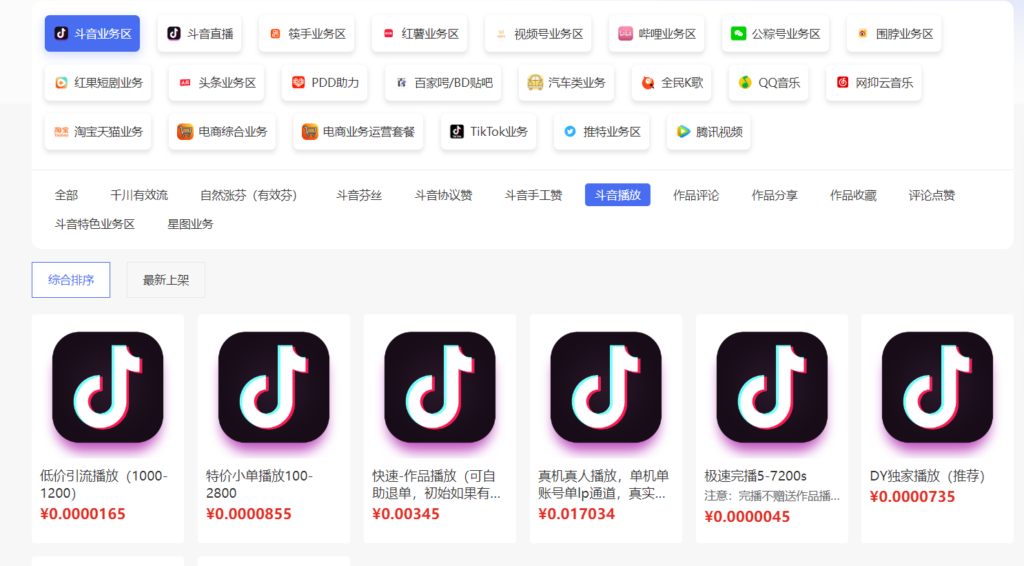Screen dimensions: 1024x566
Task: Click the icon beside 红果短剧业务
Action: click(x=61, y=82)
